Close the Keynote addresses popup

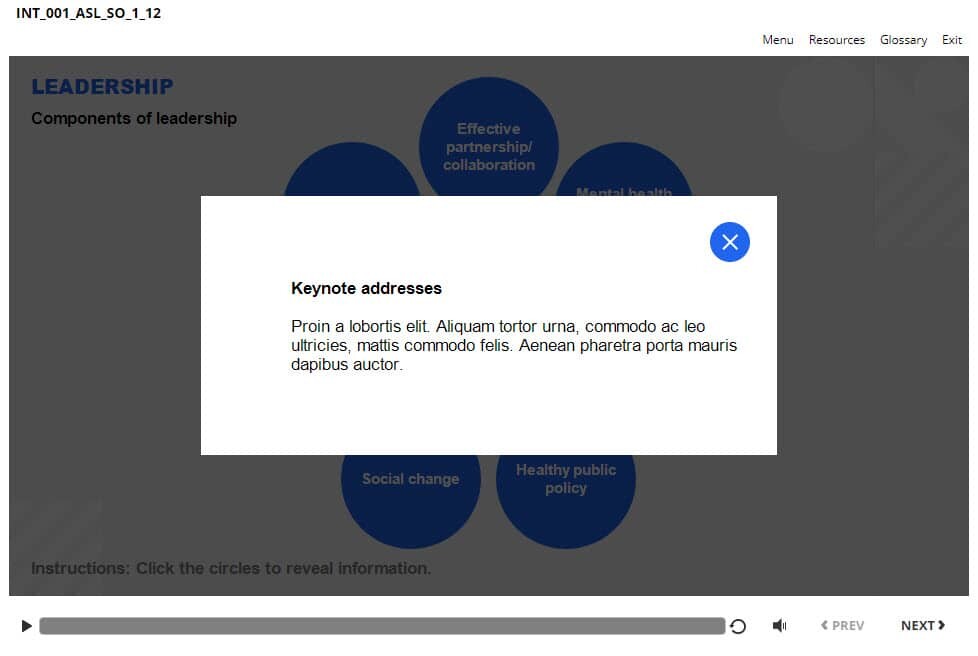coord(729,242)
